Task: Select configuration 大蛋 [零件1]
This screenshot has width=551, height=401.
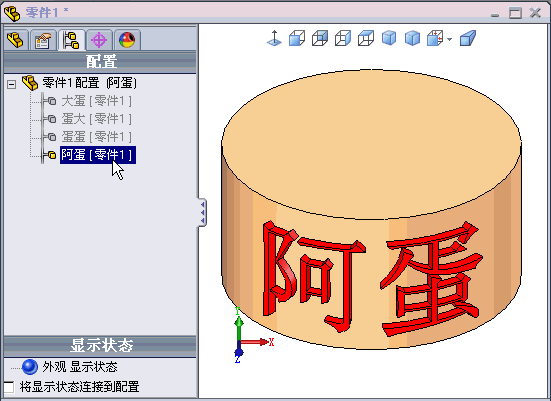Action: click(x=97, y=101)
